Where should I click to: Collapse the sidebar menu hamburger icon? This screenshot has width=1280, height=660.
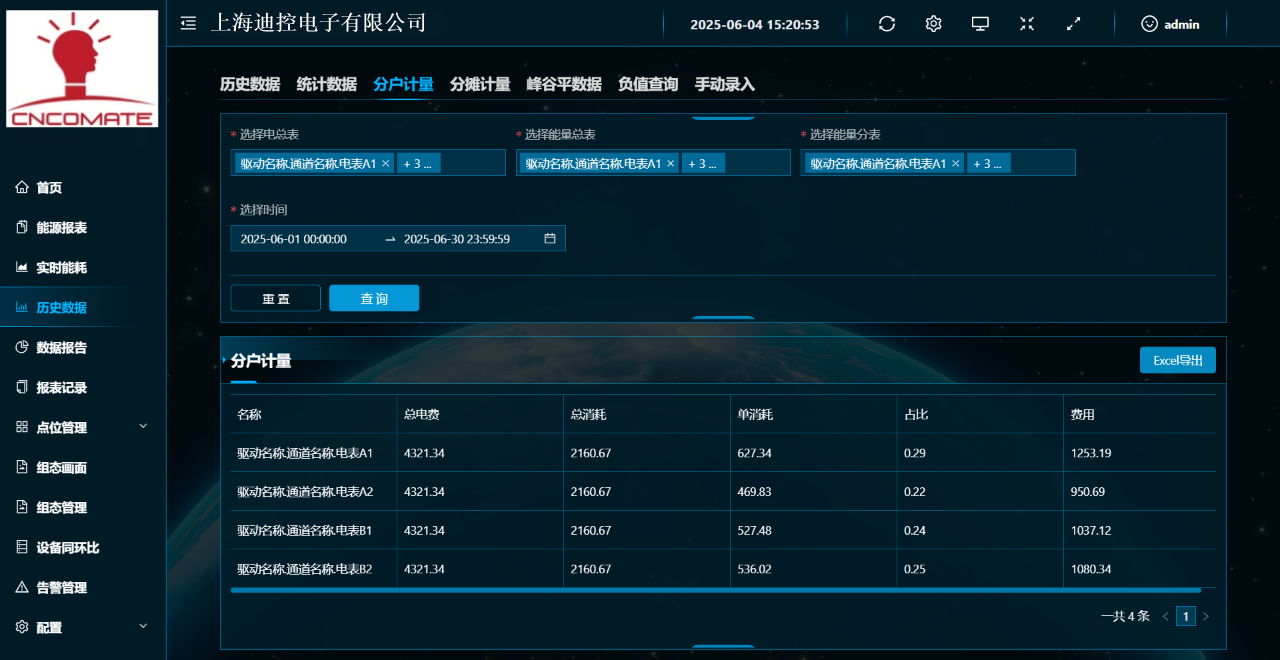188,24
